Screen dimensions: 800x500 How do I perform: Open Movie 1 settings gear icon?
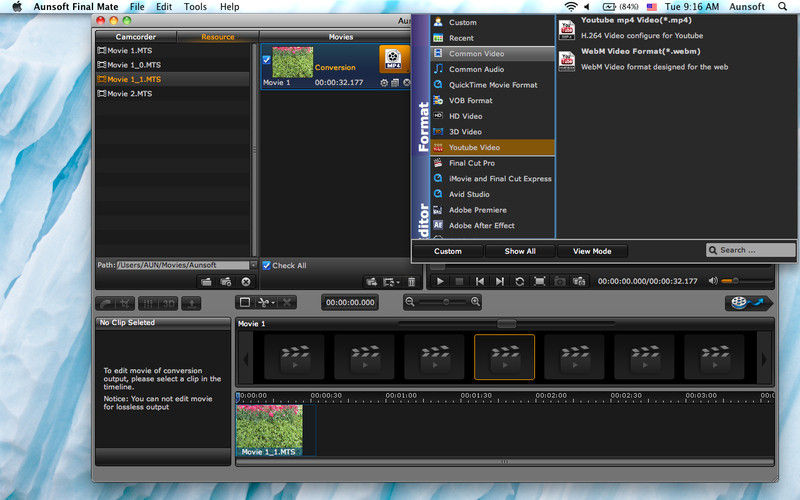[384, 83]
